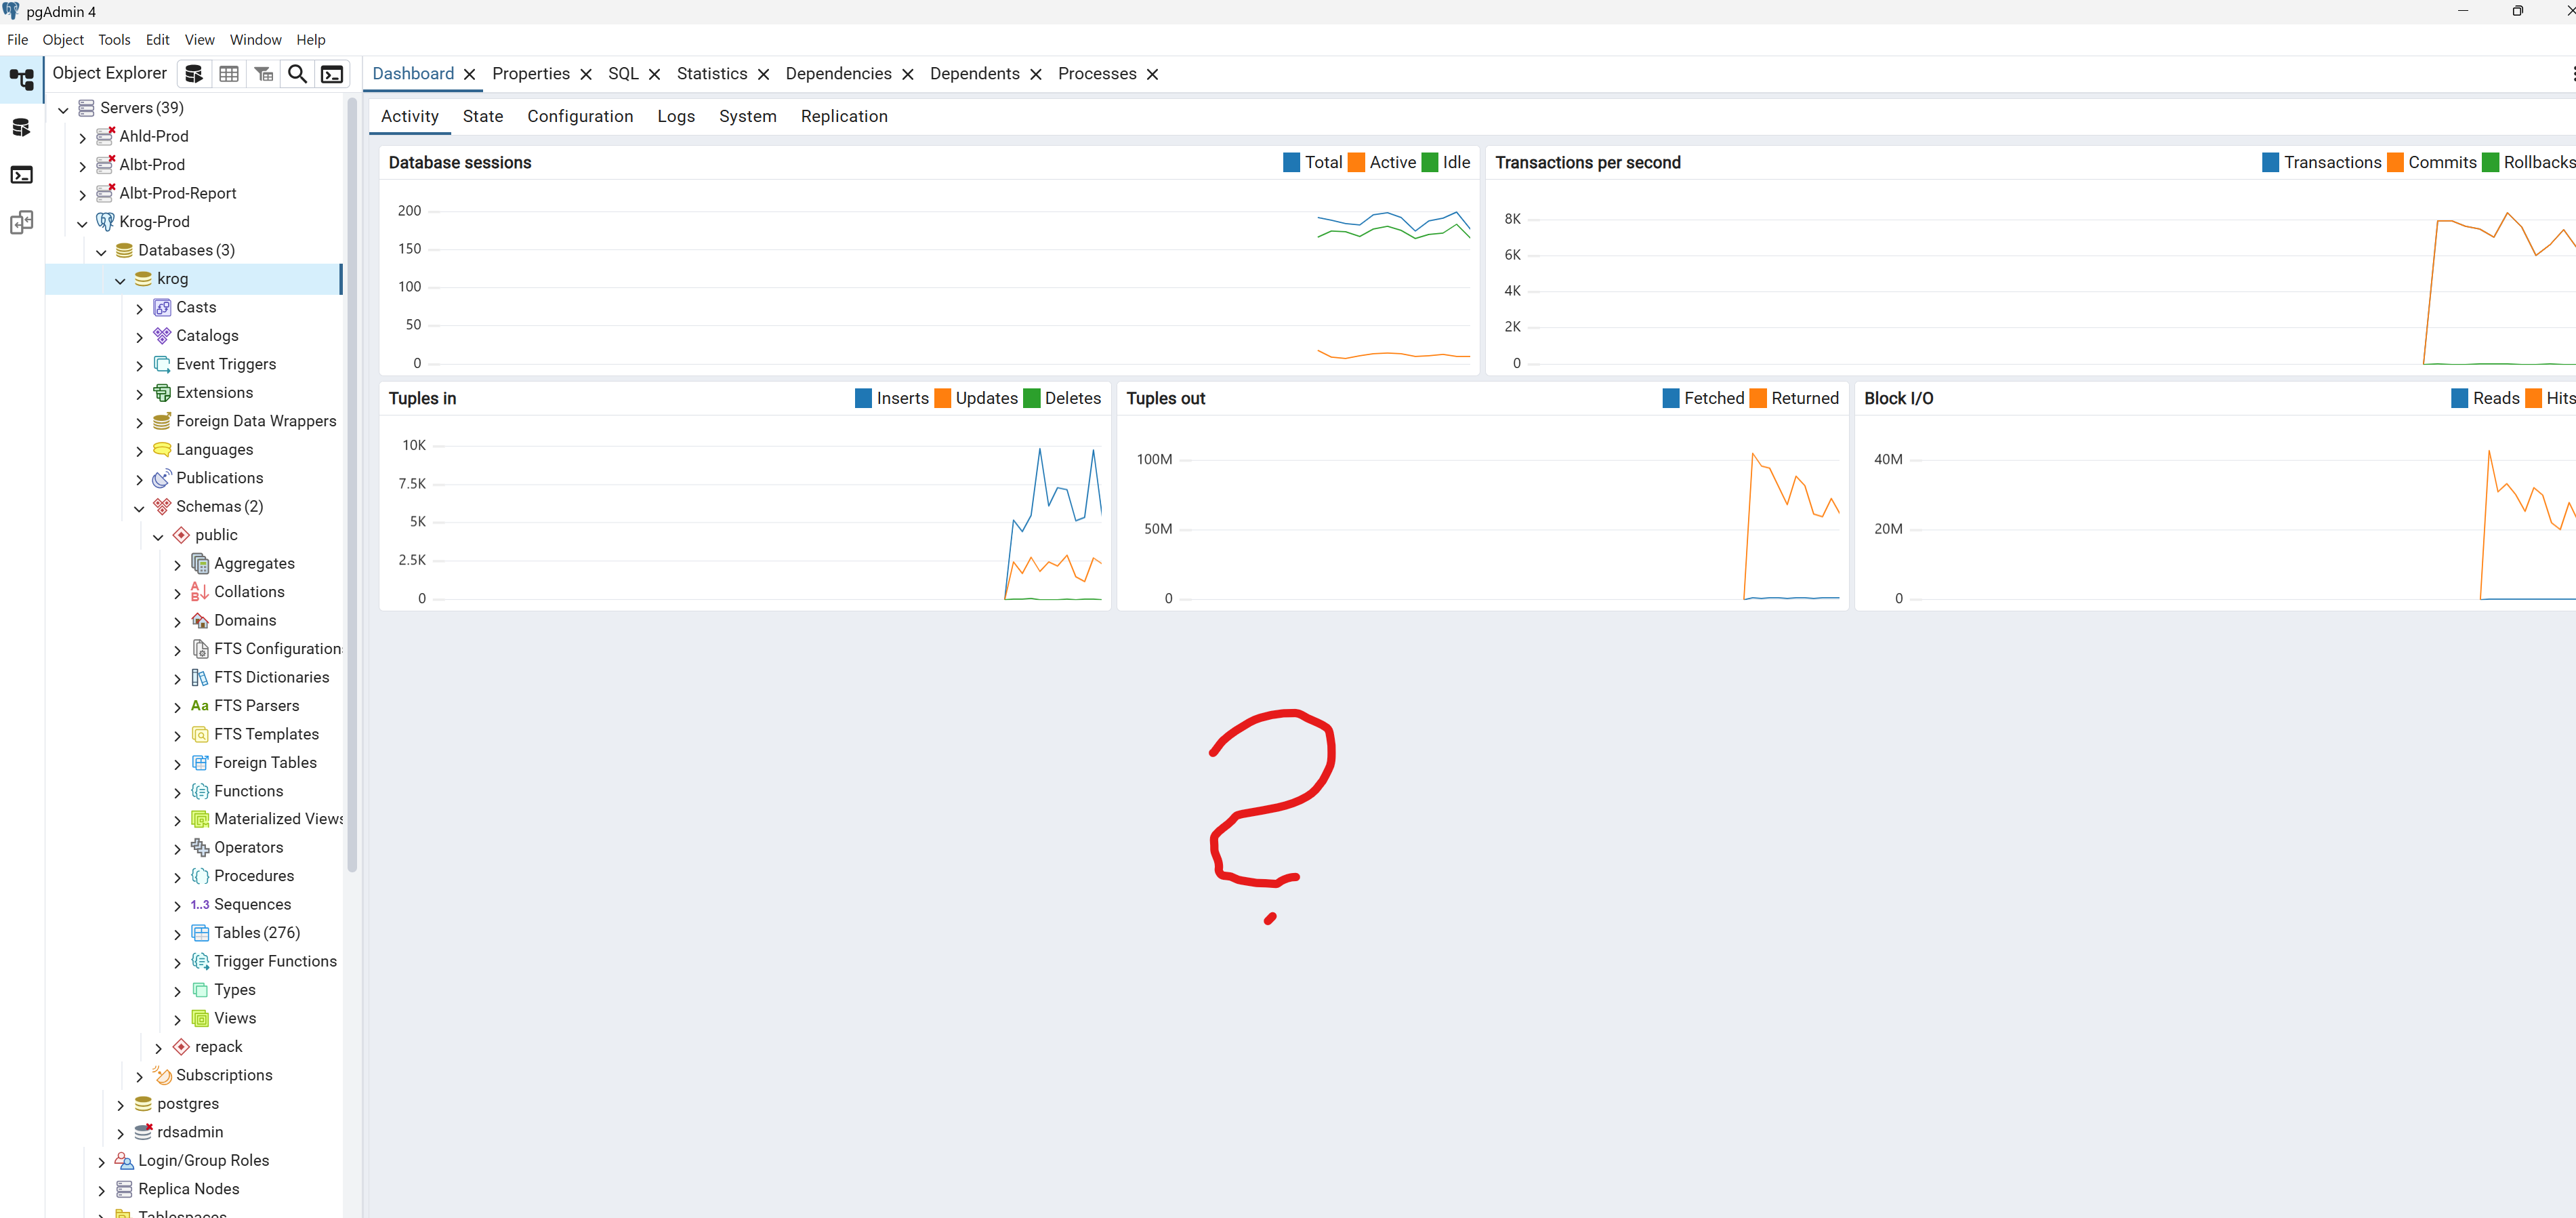This screenshot has width=2576, height=1218.
Task: Collapse the Schemas (2) node
Action: tap(139, 508)
